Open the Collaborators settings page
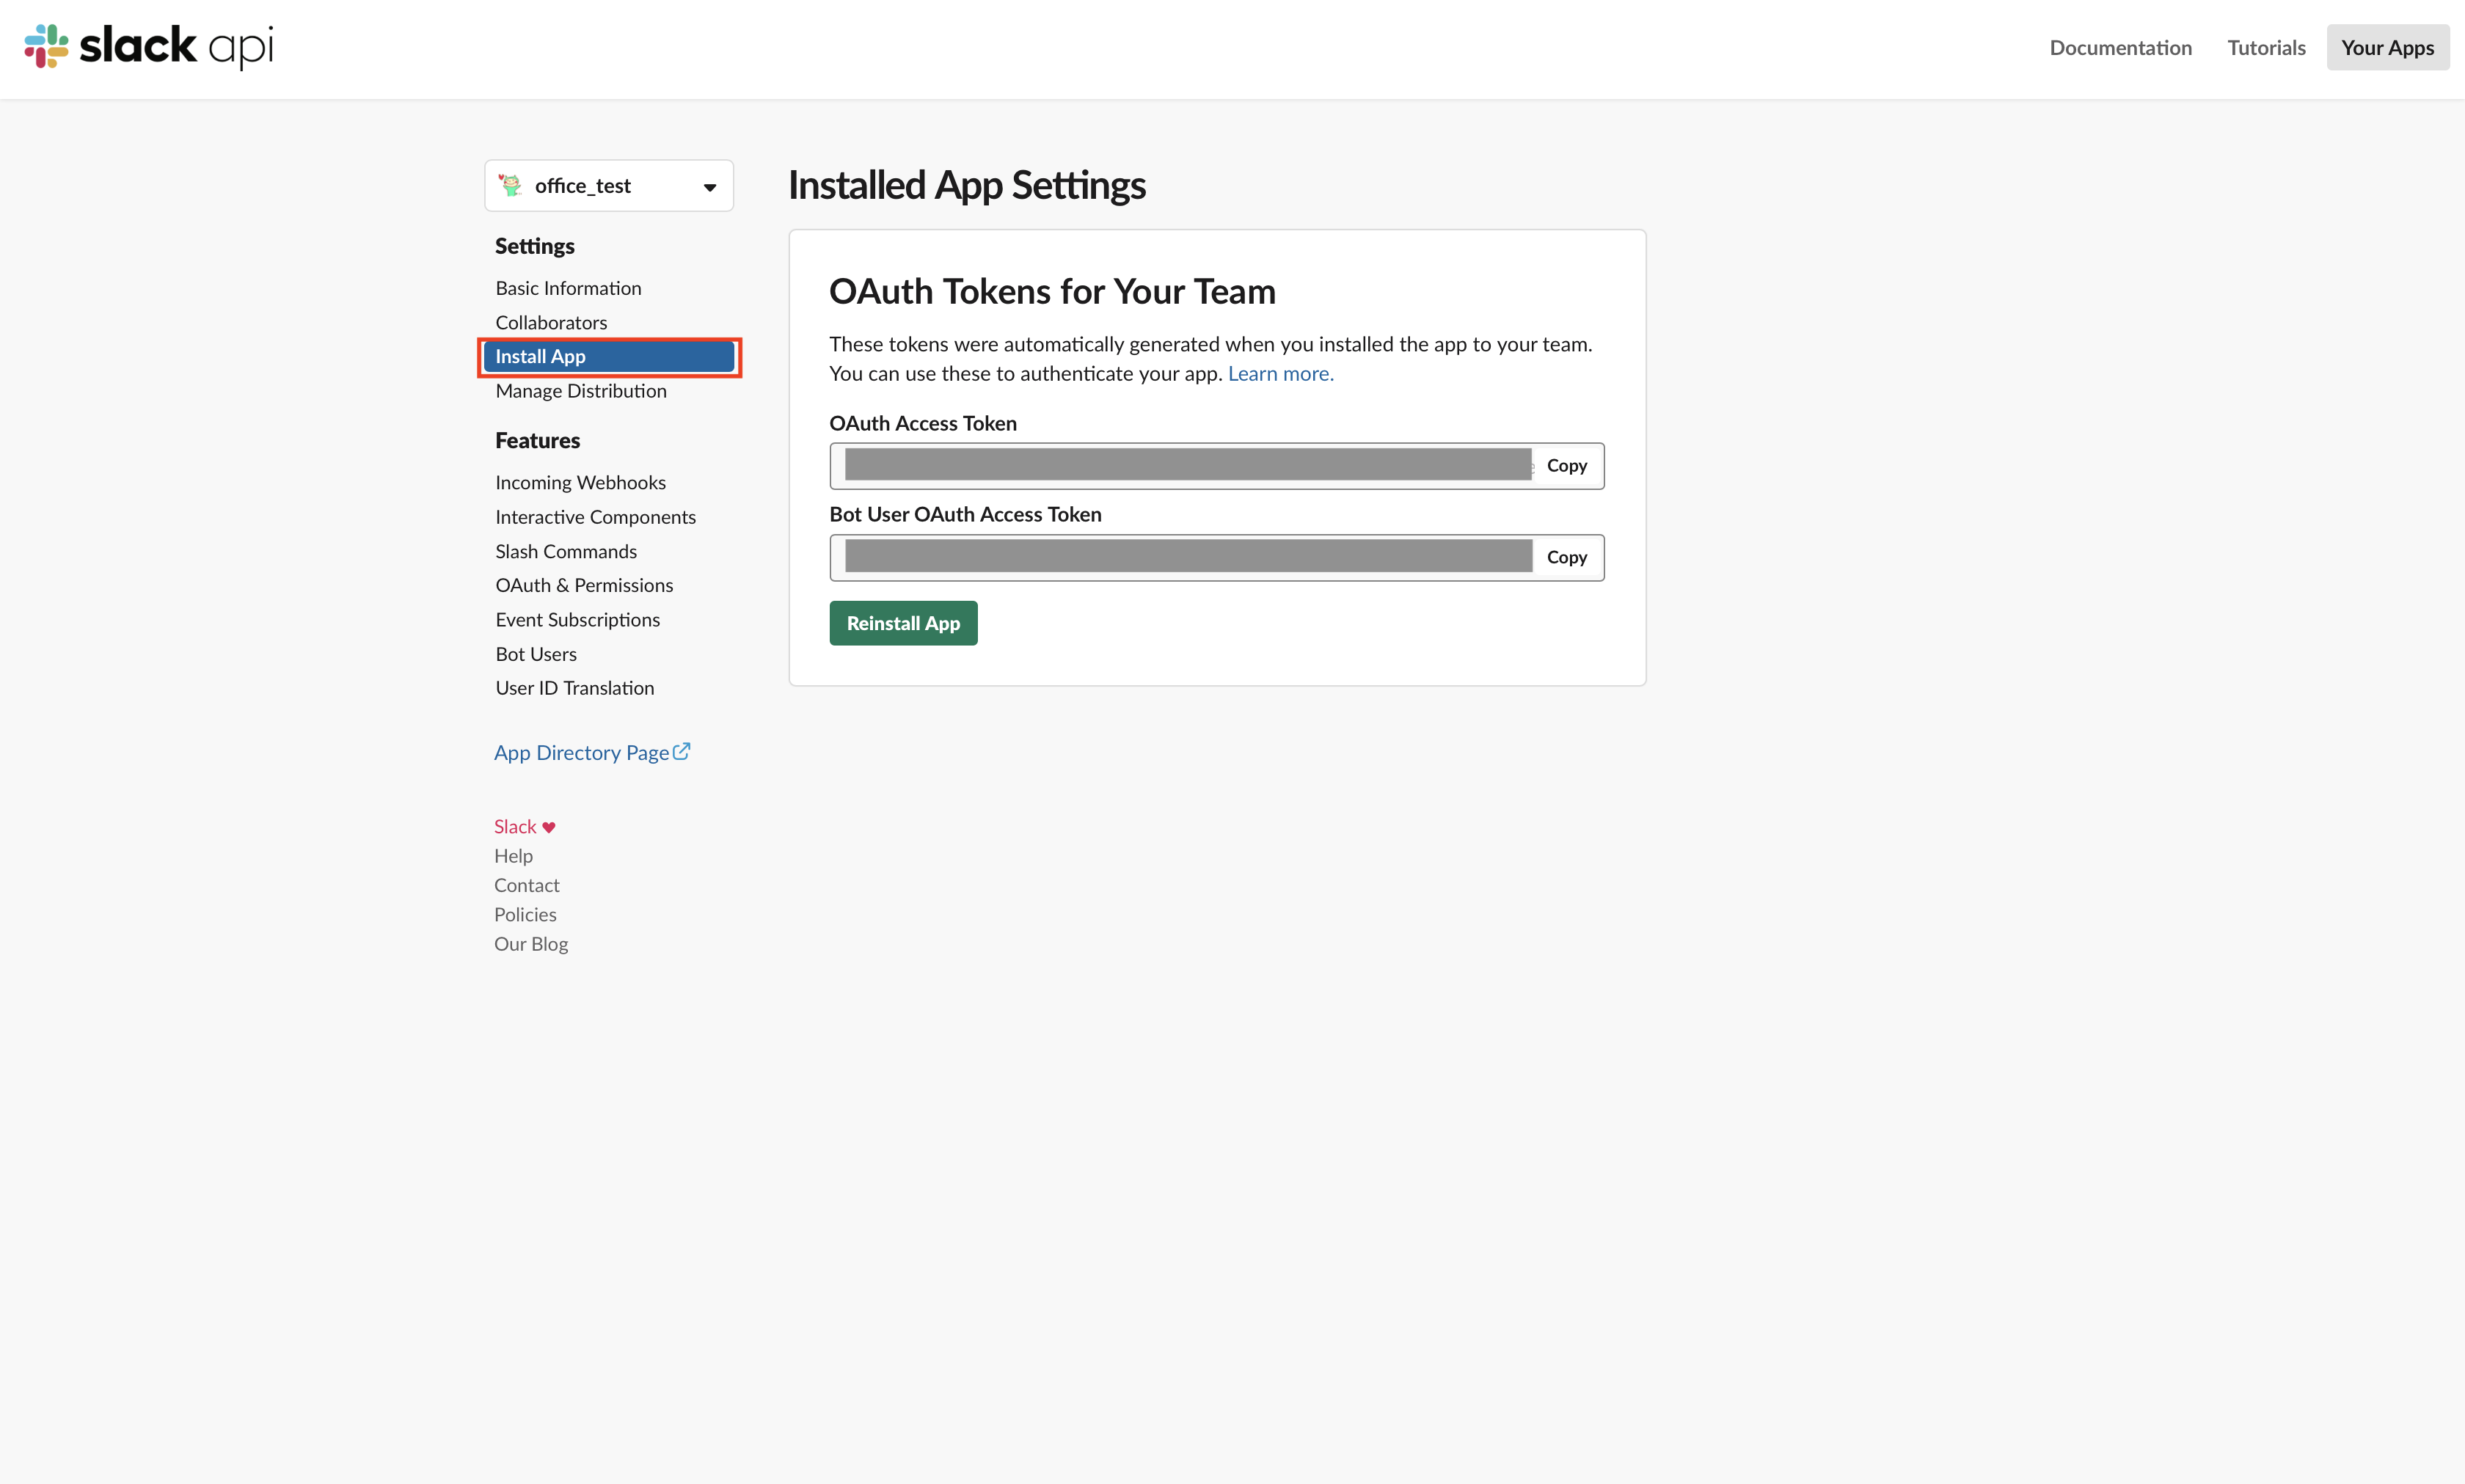The image size is (2465, 1484). 551,322
